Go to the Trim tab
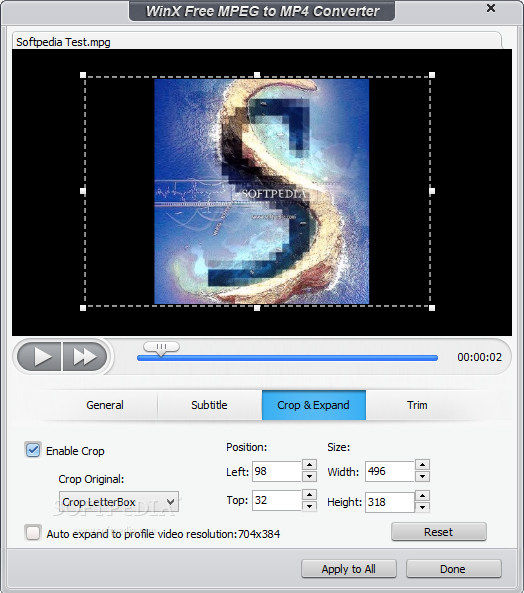 (x=417, y=405)
